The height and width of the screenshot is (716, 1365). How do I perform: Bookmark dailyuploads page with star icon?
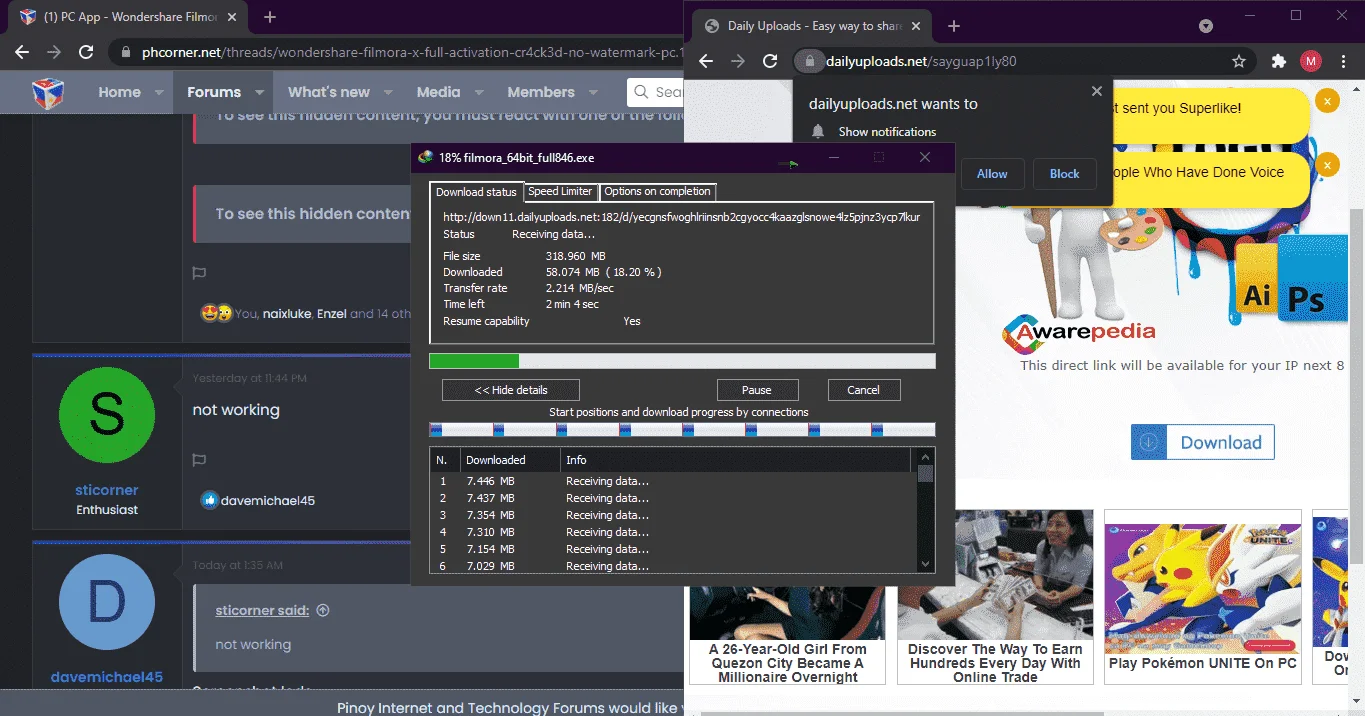click(1239, 61)
